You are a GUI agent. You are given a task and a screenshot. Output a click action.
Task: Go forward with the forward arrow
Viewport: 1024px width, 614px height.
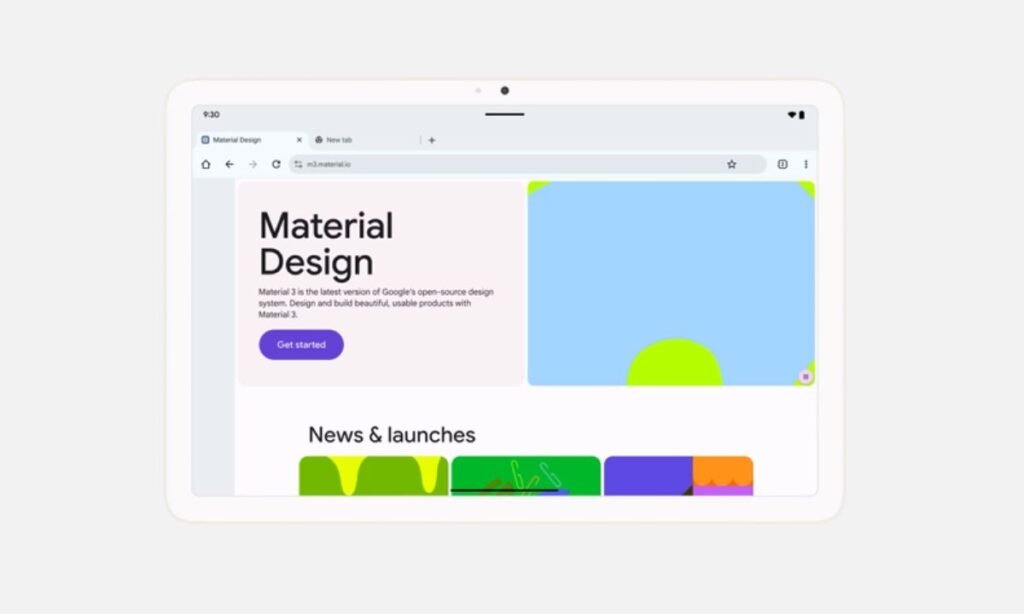253,165
